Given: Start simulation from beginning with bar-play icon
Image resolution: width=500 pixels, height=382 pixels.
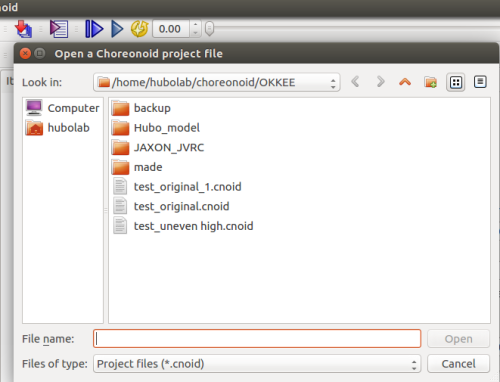Looking at the screenshot, I should (94, 29).
